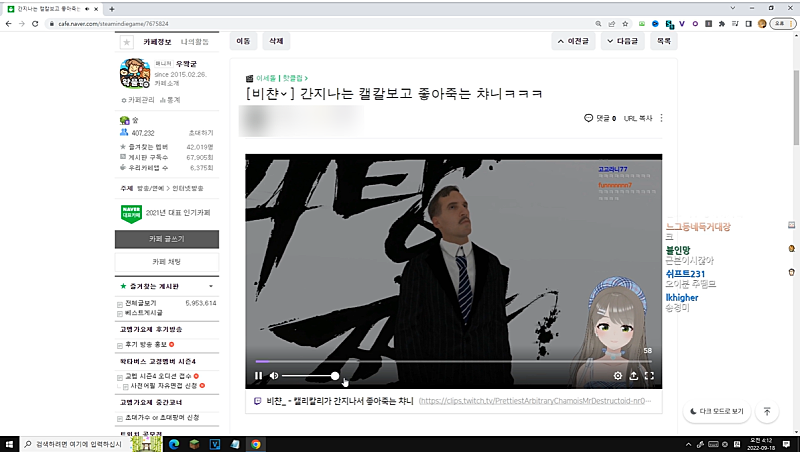The height and width of the screenshot is (452, 800).
Task: Open the Windows Start menu
Action: point(9,444)
